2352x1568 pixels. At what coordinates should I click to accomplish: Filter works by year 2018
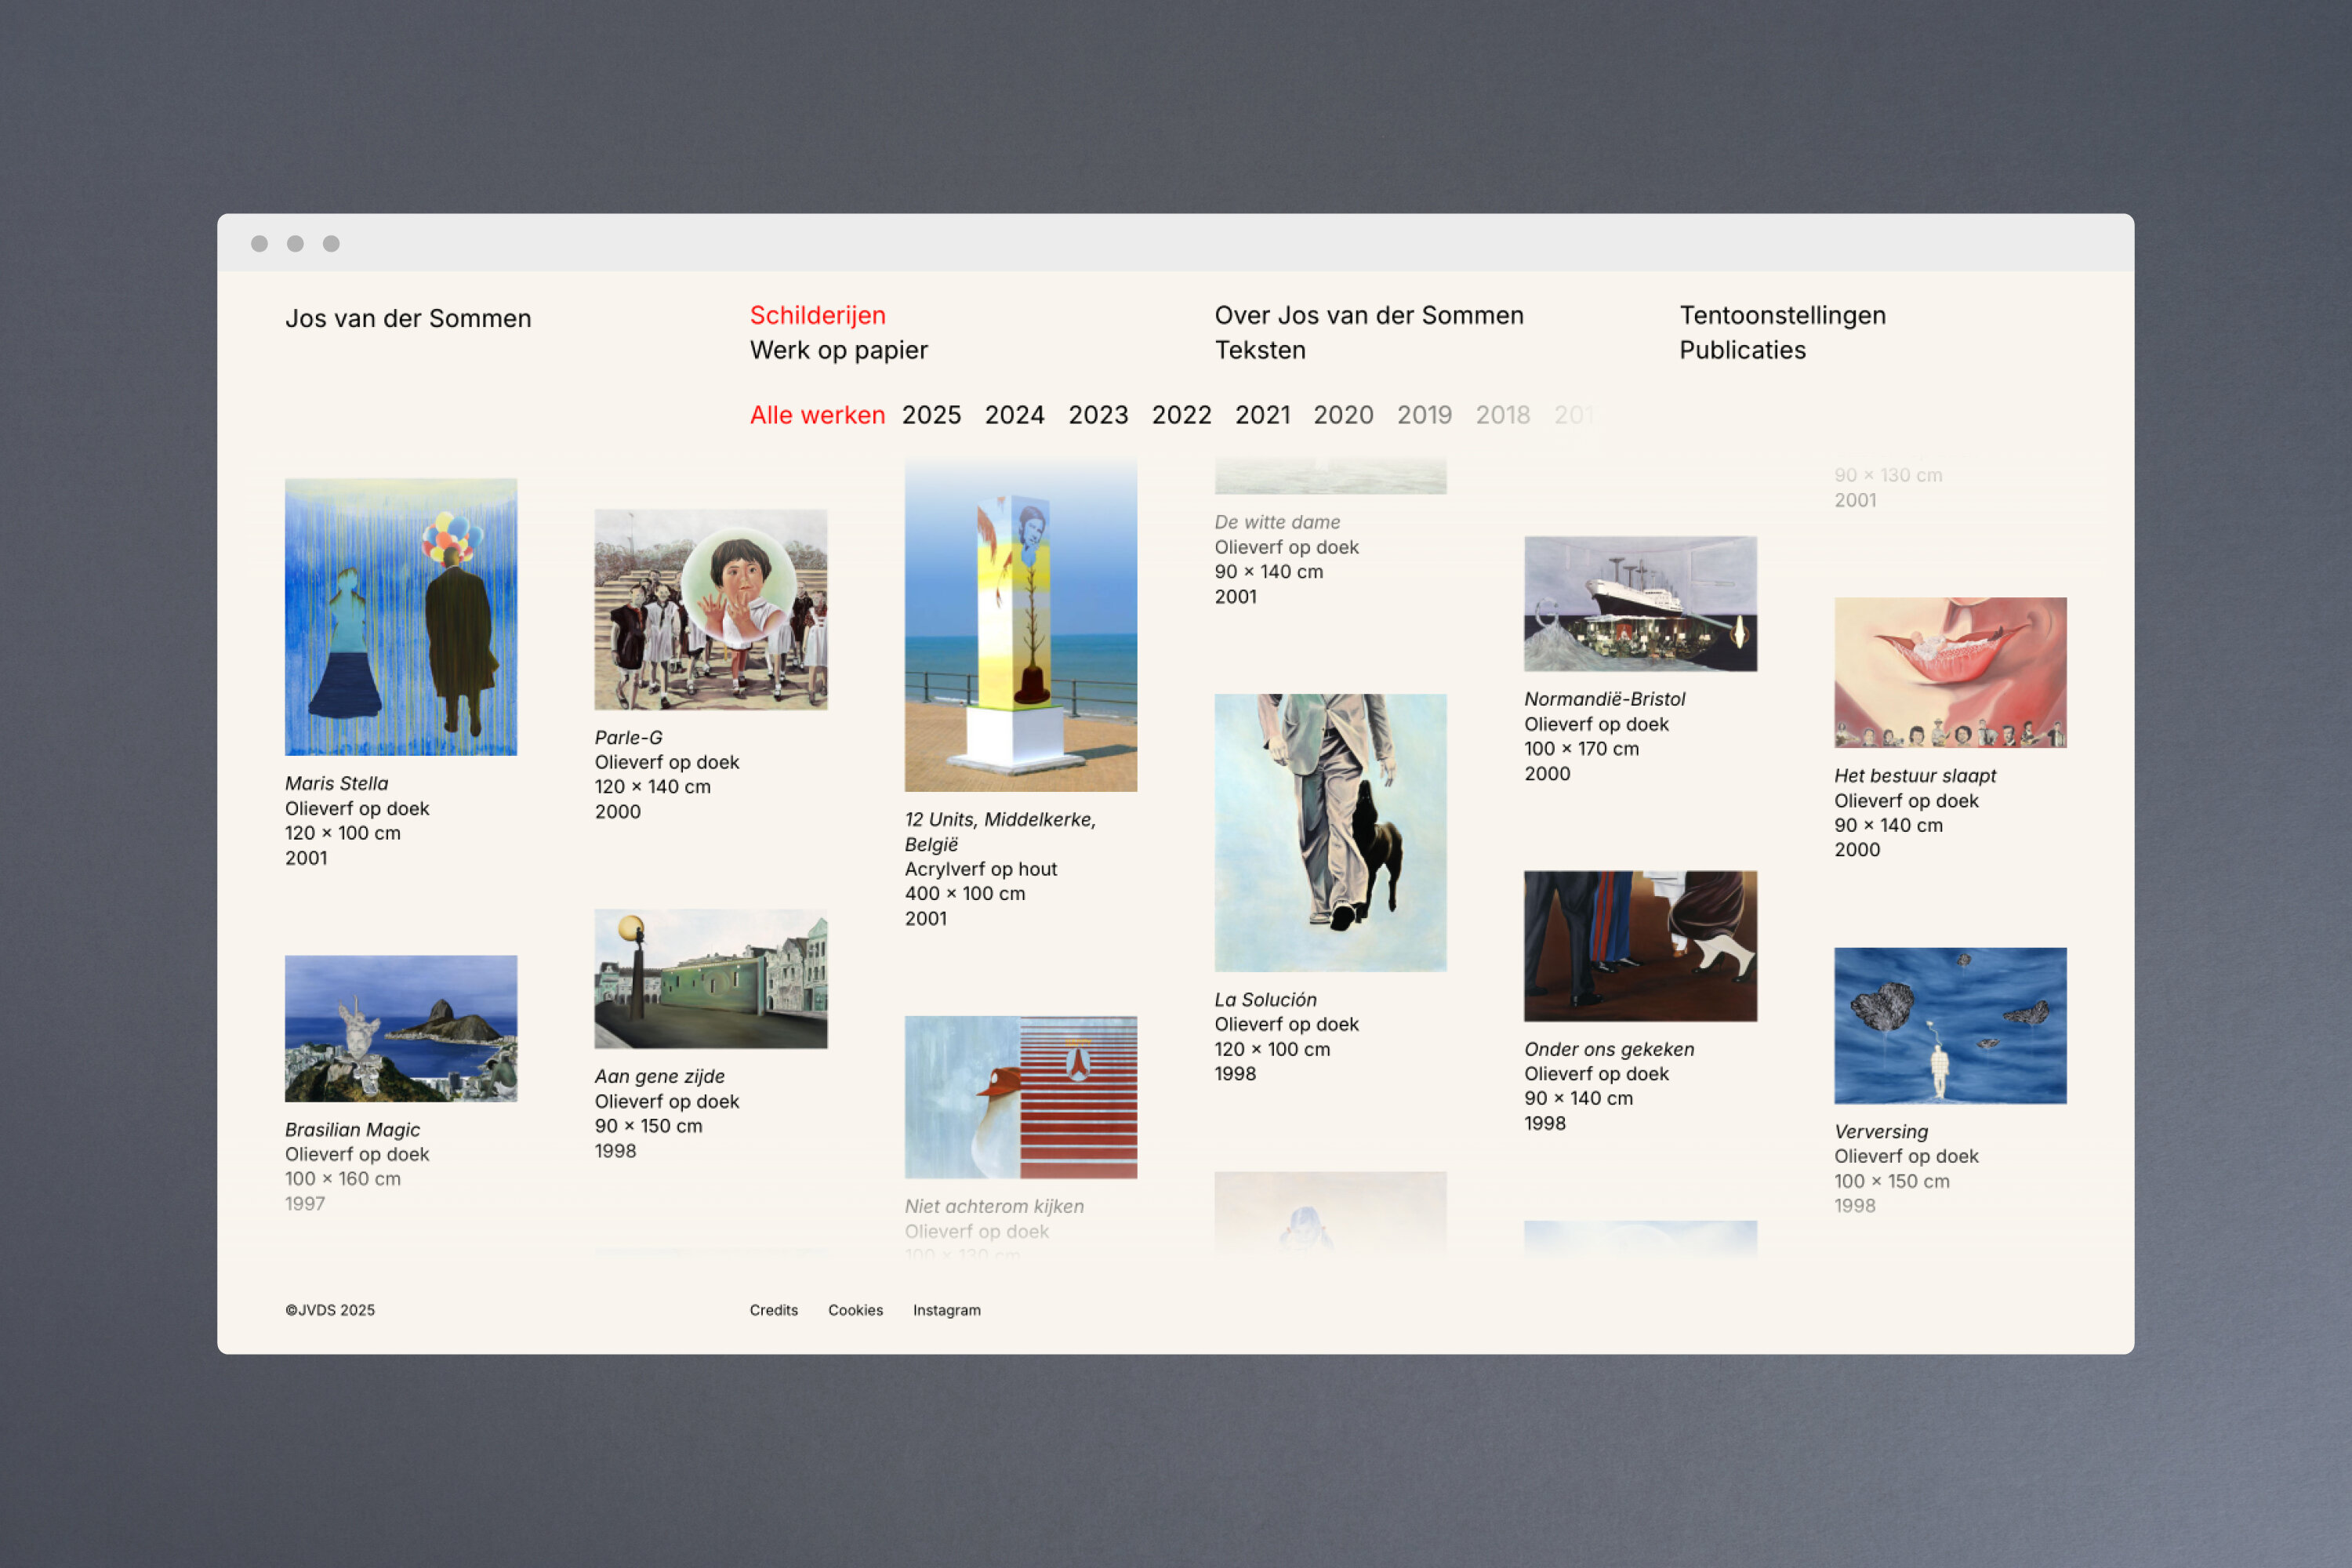point(1502,415)
